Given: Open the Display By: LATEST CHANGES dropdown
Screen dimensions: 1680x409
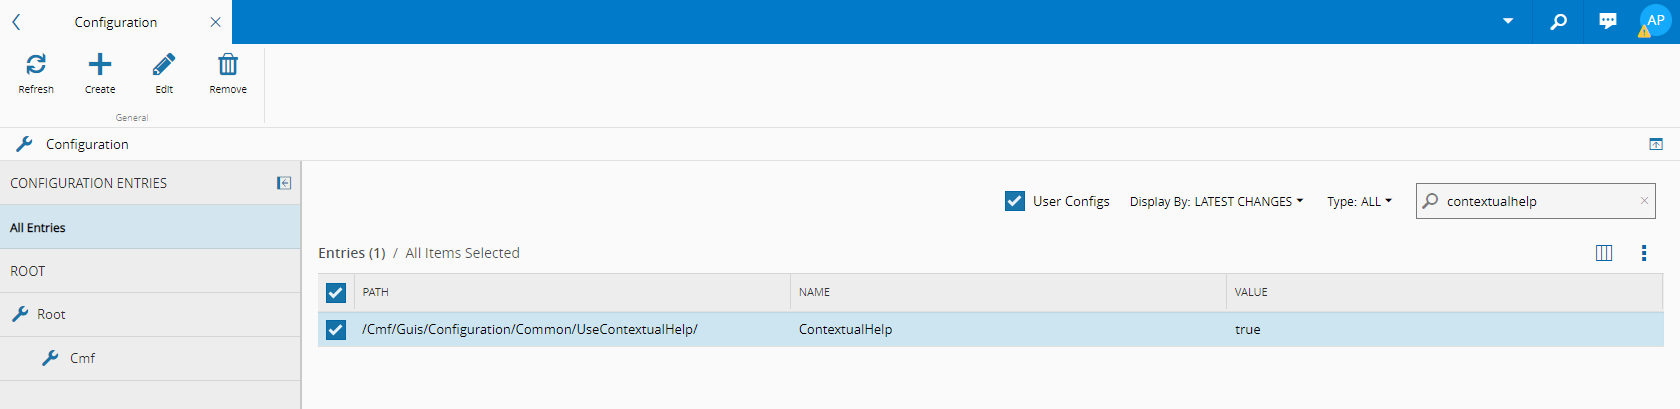Looking at the screenshot, I should tap(1216, 201).
